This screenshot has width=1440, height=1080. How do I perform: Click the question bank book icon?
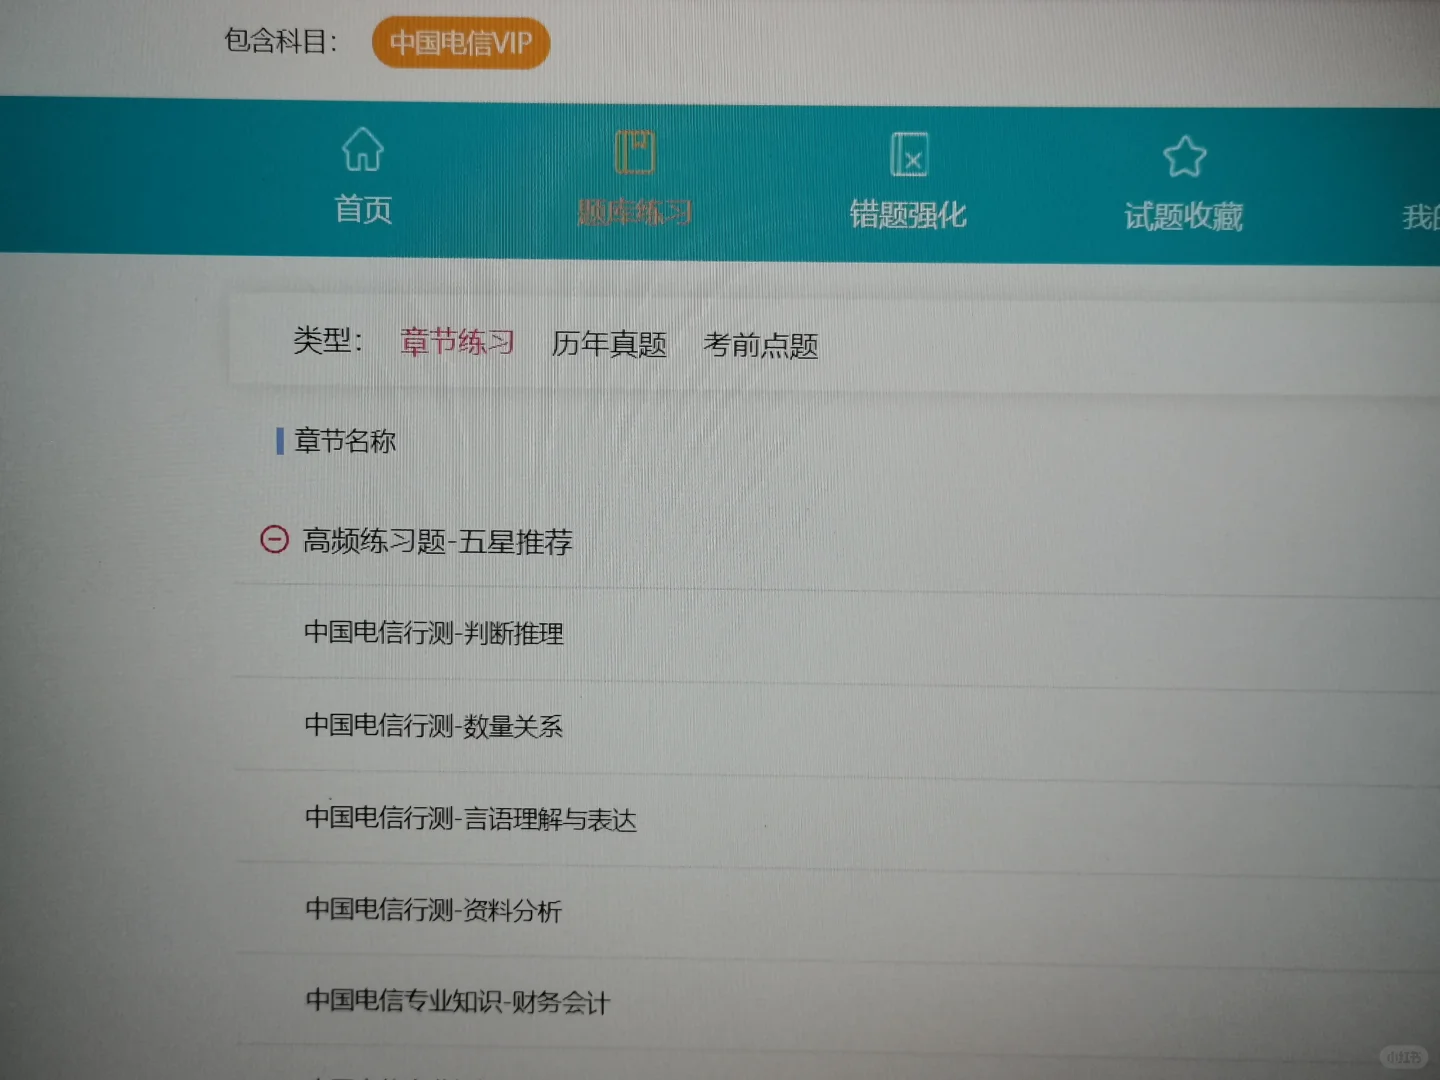pyautogui.click(x=635, y=153)
